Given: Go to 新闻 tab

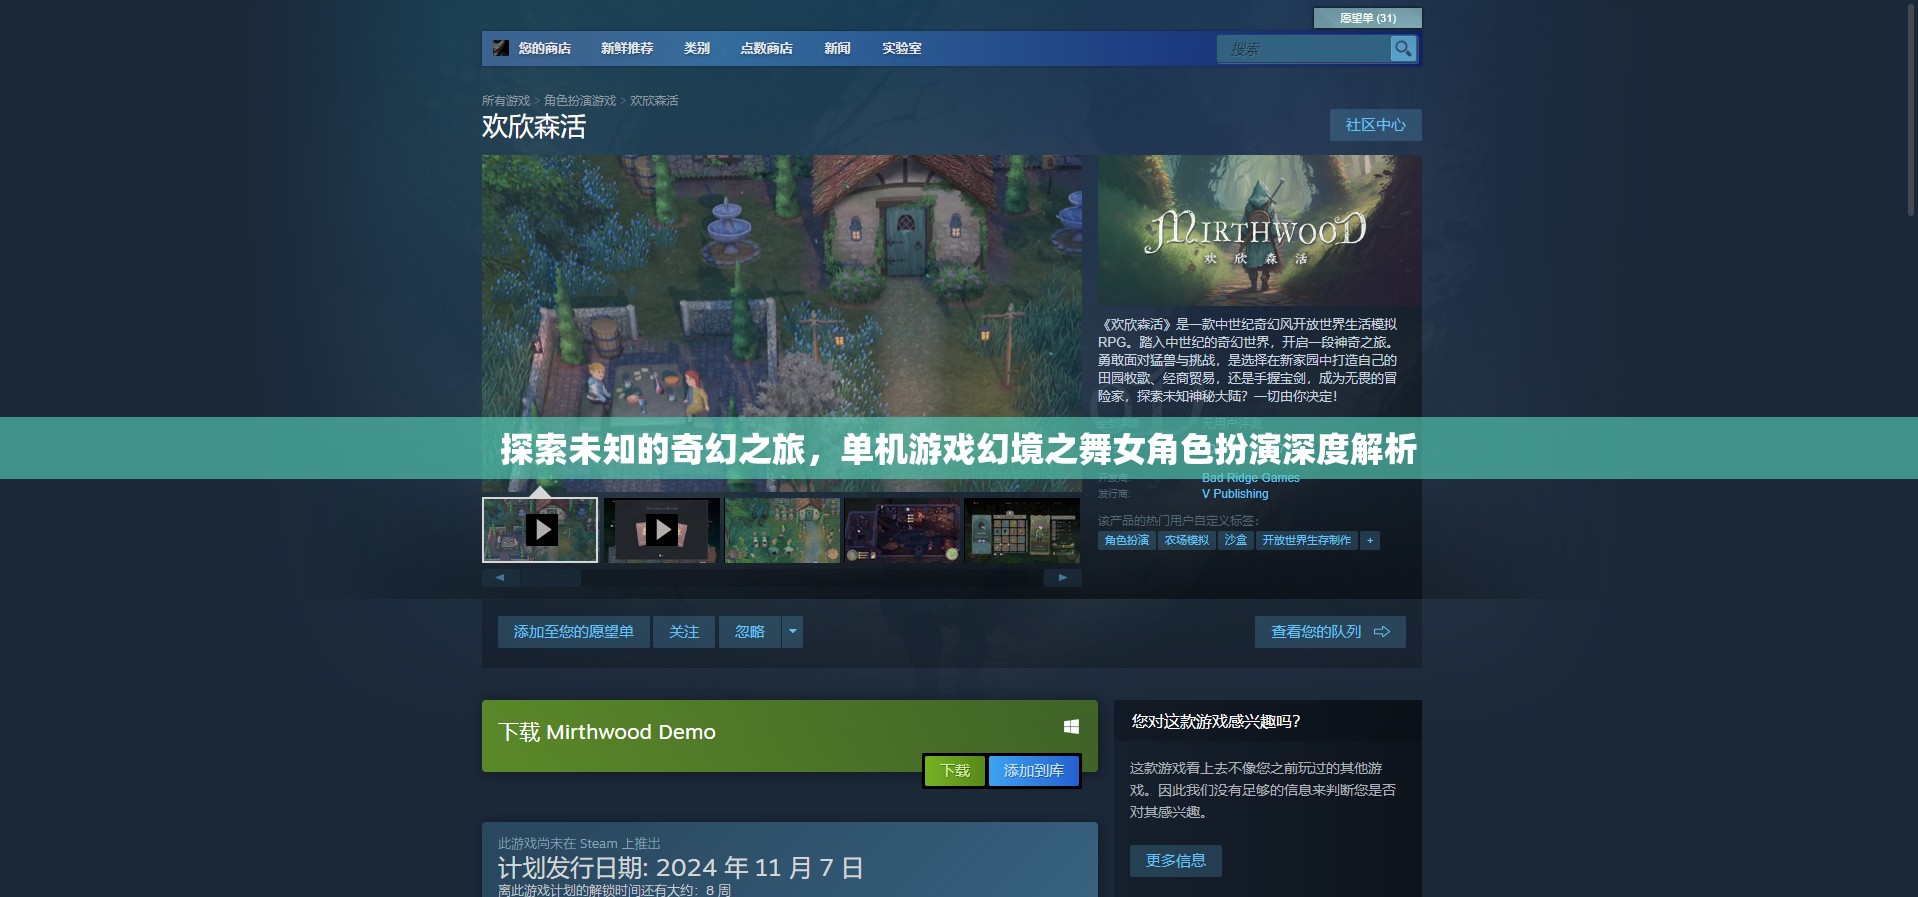Looking at the screenshot, I should point(837,48).
